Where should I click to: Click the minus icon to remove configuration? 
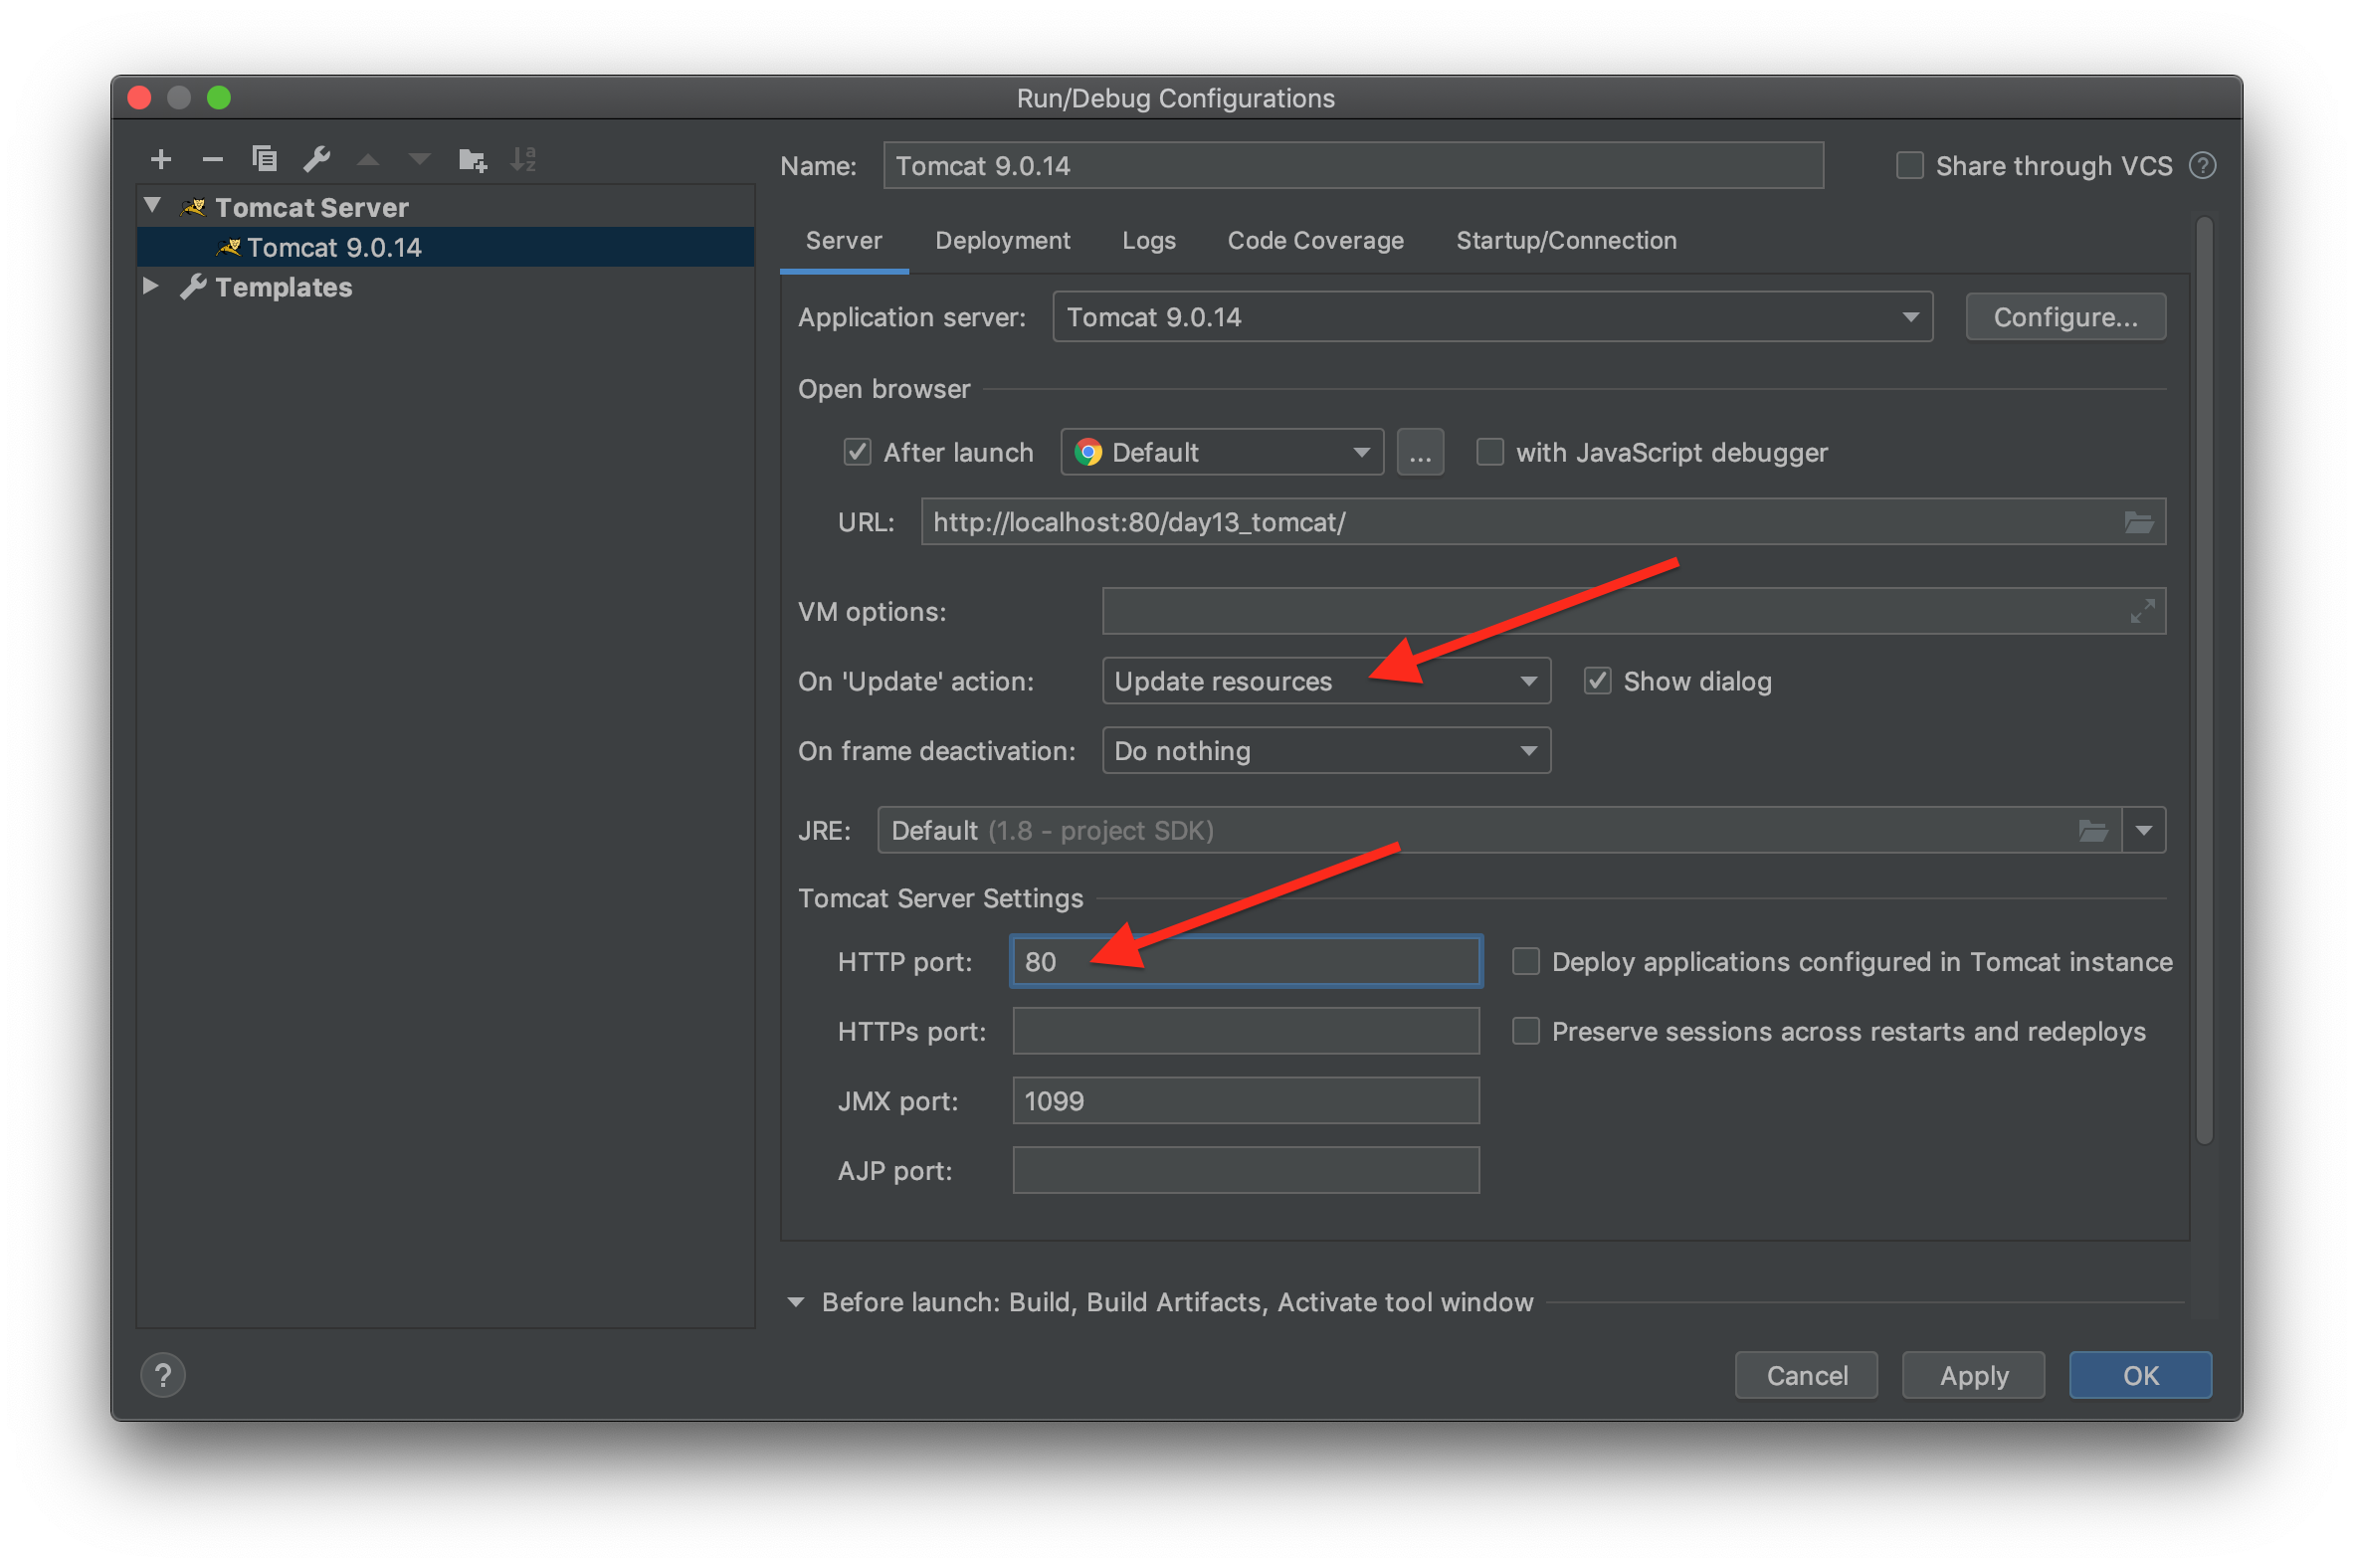[x=212, y=159]
